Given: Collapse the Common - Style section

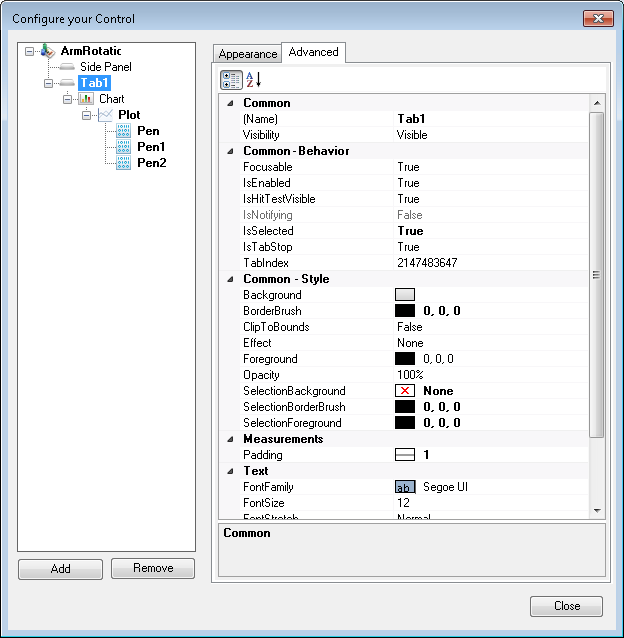Looking at the screenshot, I should (232, 279).
